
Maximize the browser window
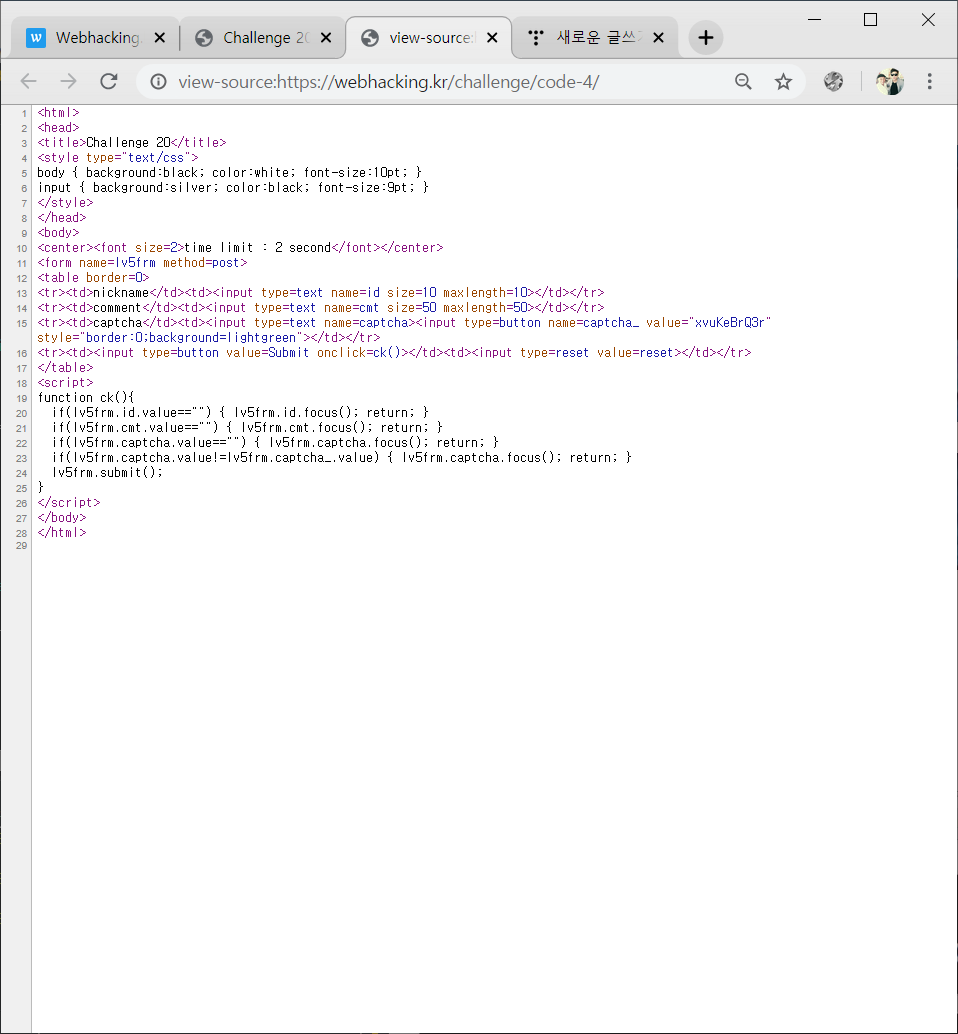point(870,20)
